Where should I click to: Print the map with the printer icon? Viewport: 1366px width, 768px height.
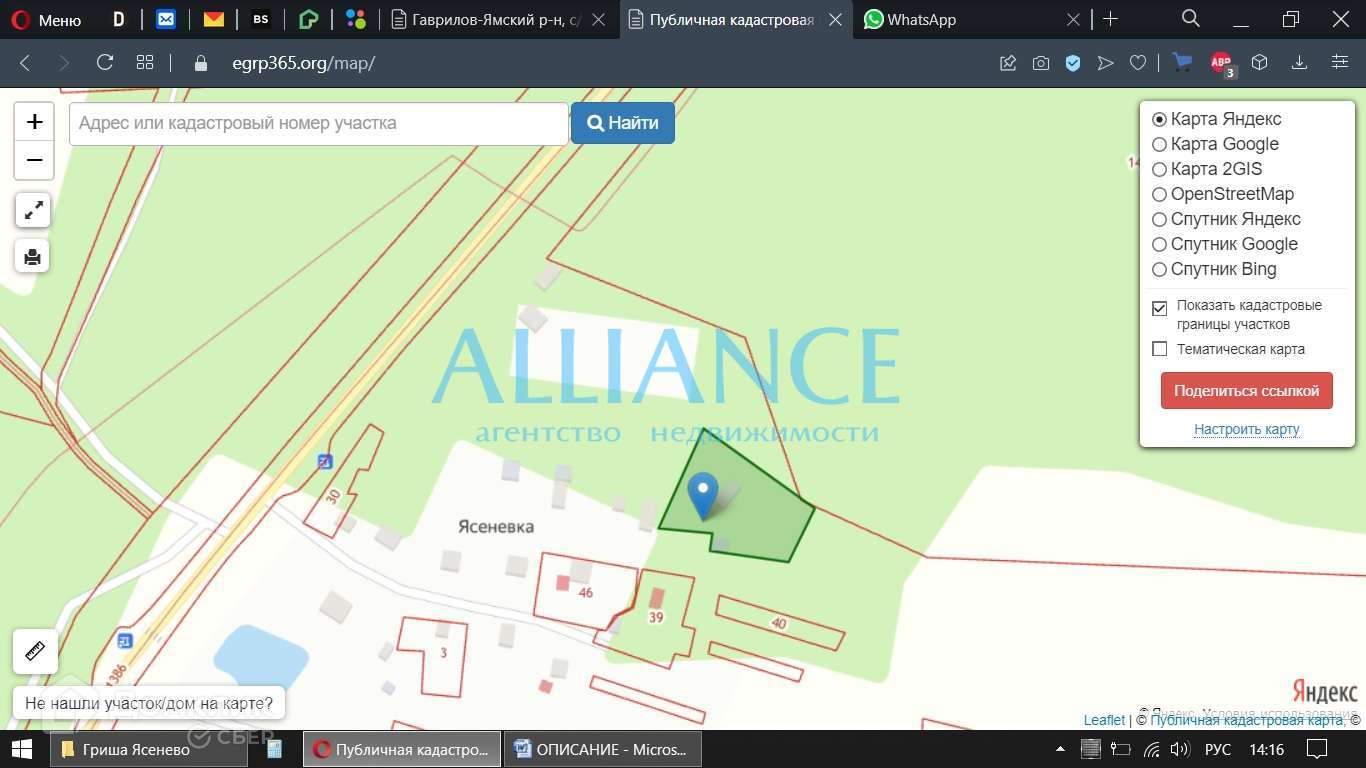tap(32, 256)
